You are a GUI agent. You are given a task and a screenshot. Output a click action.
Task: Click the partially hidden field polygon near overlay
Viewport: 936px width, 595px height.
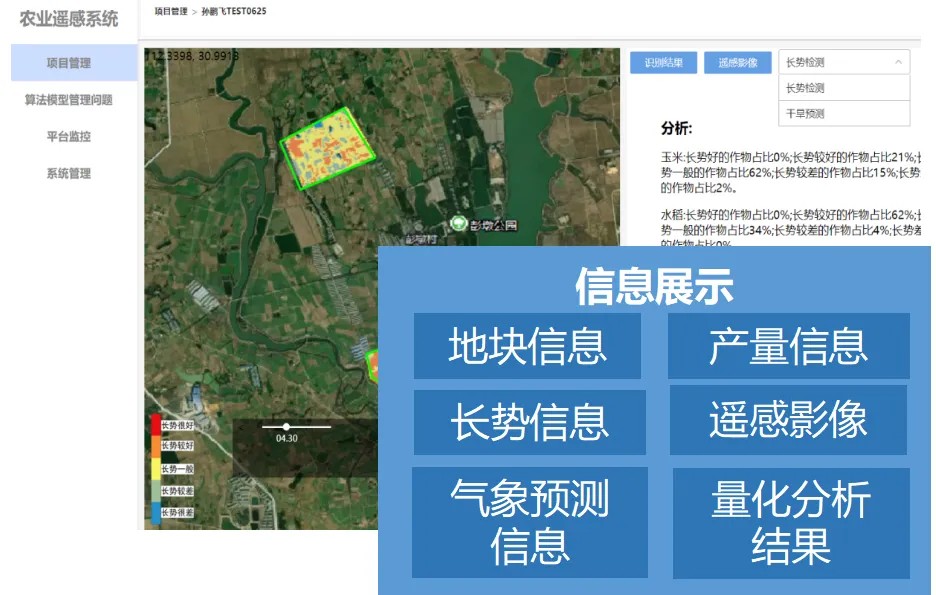click(x=372, y=363)
